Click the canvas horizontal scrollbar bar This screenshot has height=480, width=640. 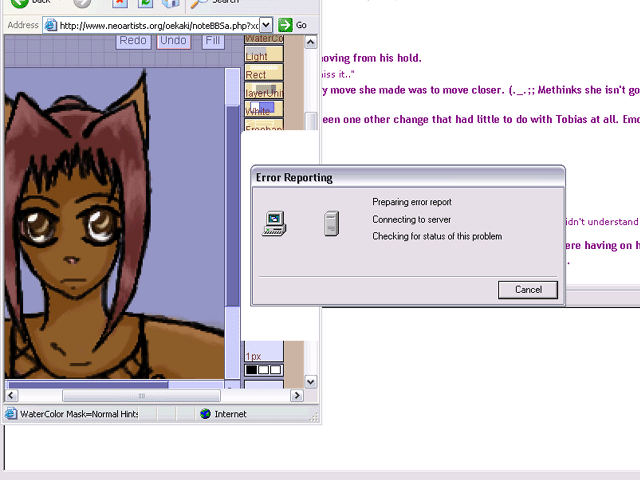(x=89, y=384)
